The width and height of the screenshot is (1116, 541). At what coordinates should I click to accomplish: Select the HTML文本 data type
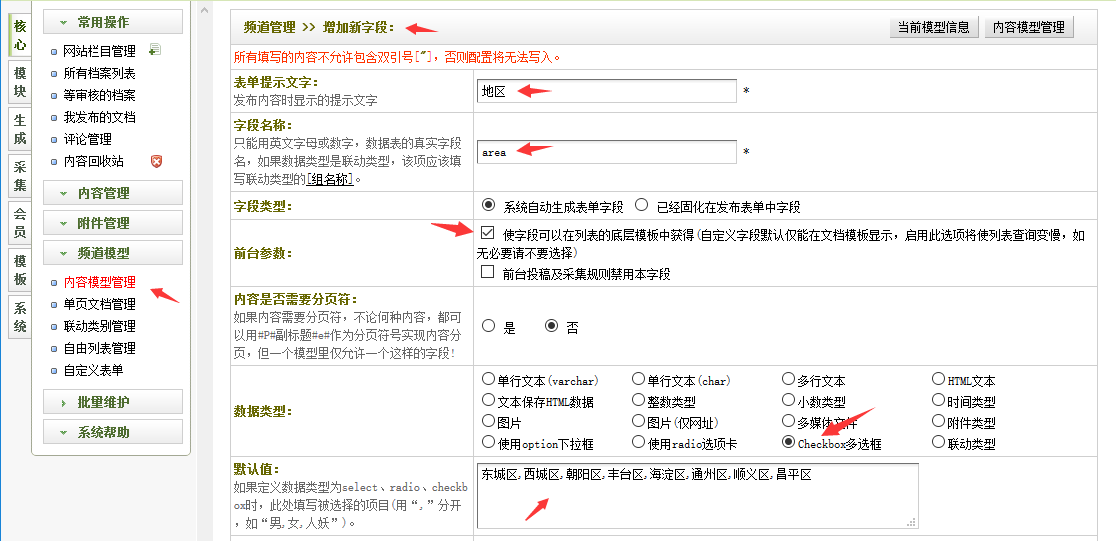click(x=938, y=380)
